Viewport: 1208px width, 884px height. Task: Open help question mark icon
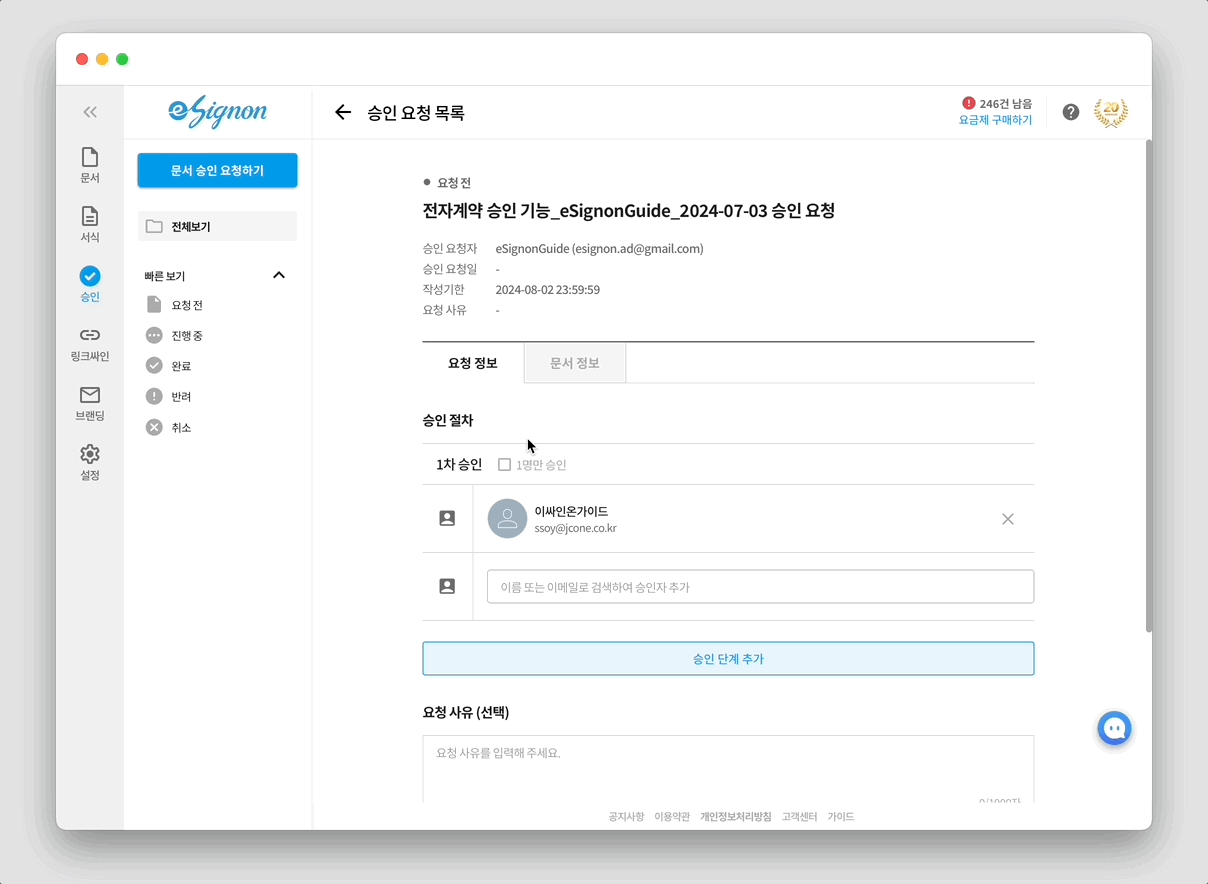(x=1071, y=112)
